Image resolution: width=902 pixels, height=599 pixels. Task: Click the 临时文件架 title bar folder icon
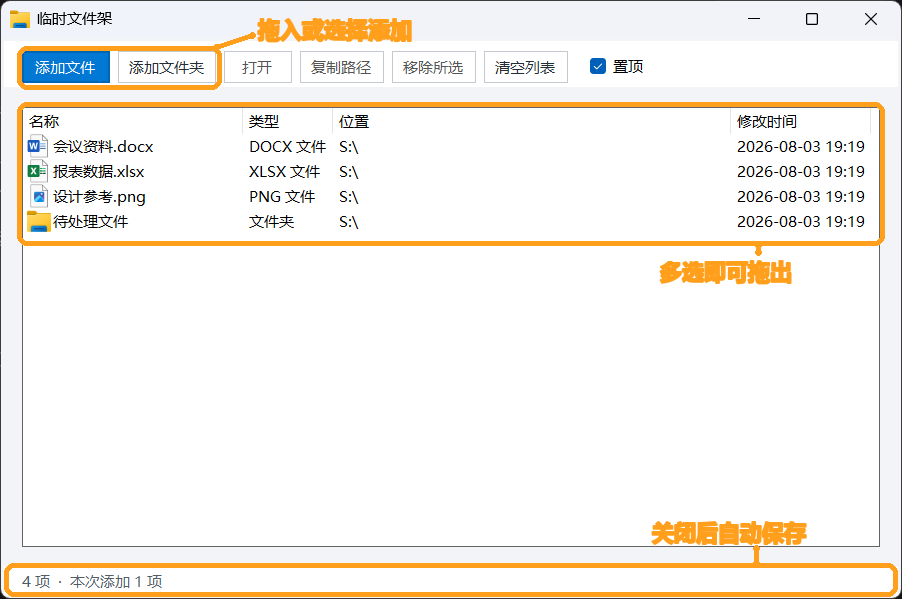[x=20, y=19]
